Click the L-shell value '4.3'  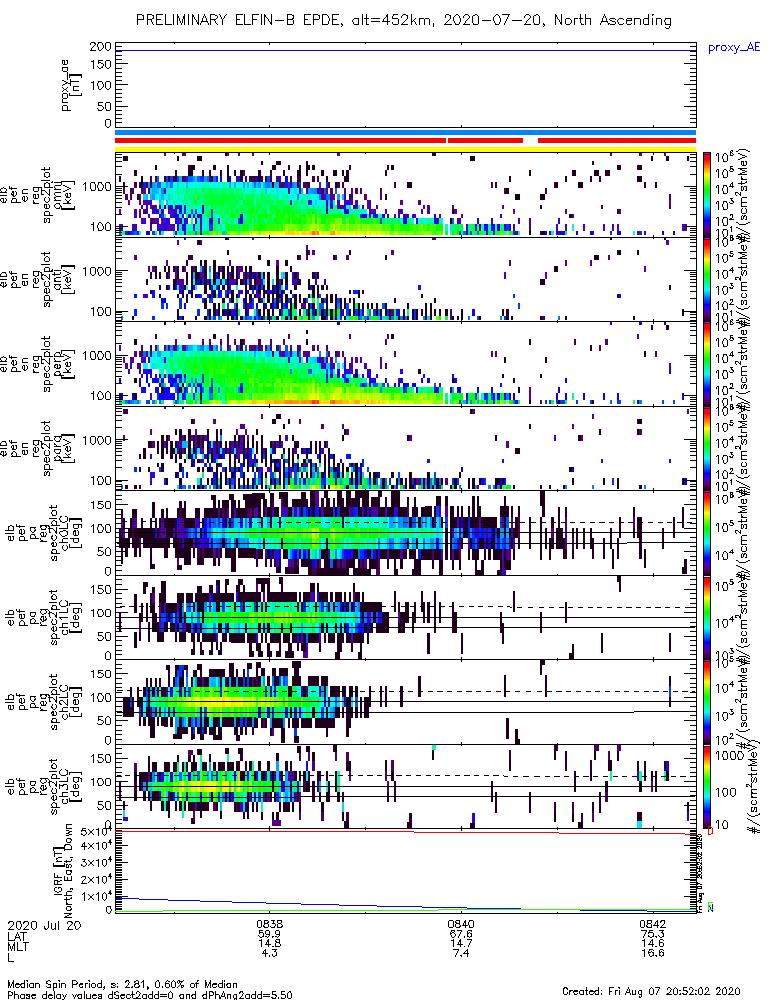270,953
